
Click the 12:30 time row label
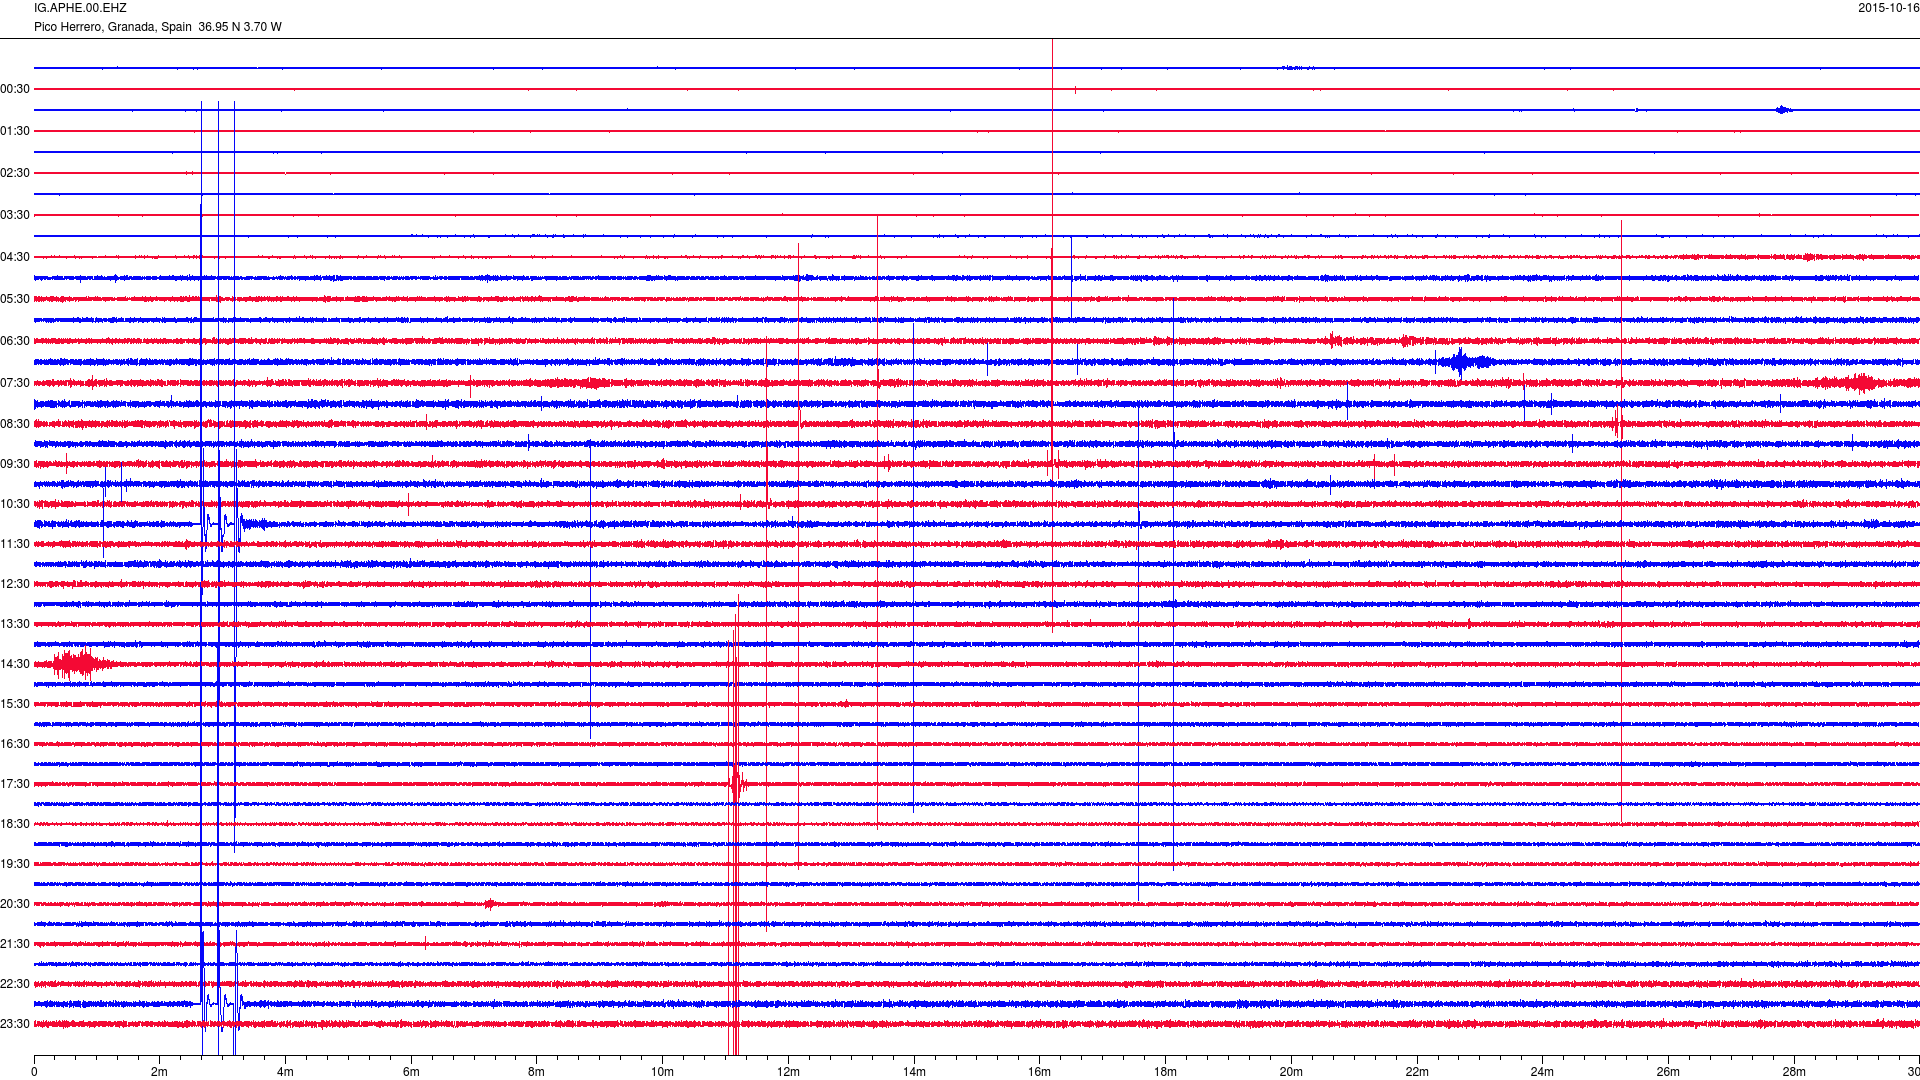point(15,584)
